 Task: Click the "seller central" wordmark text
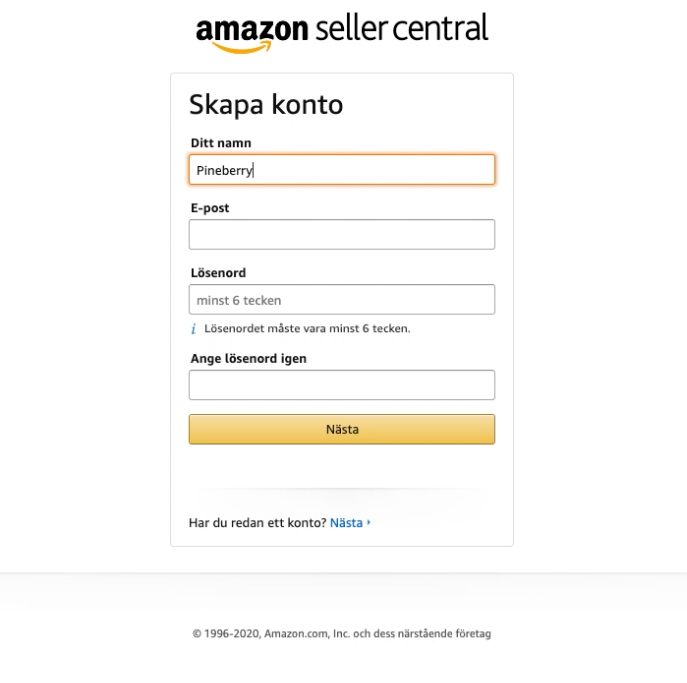point(401,28)
